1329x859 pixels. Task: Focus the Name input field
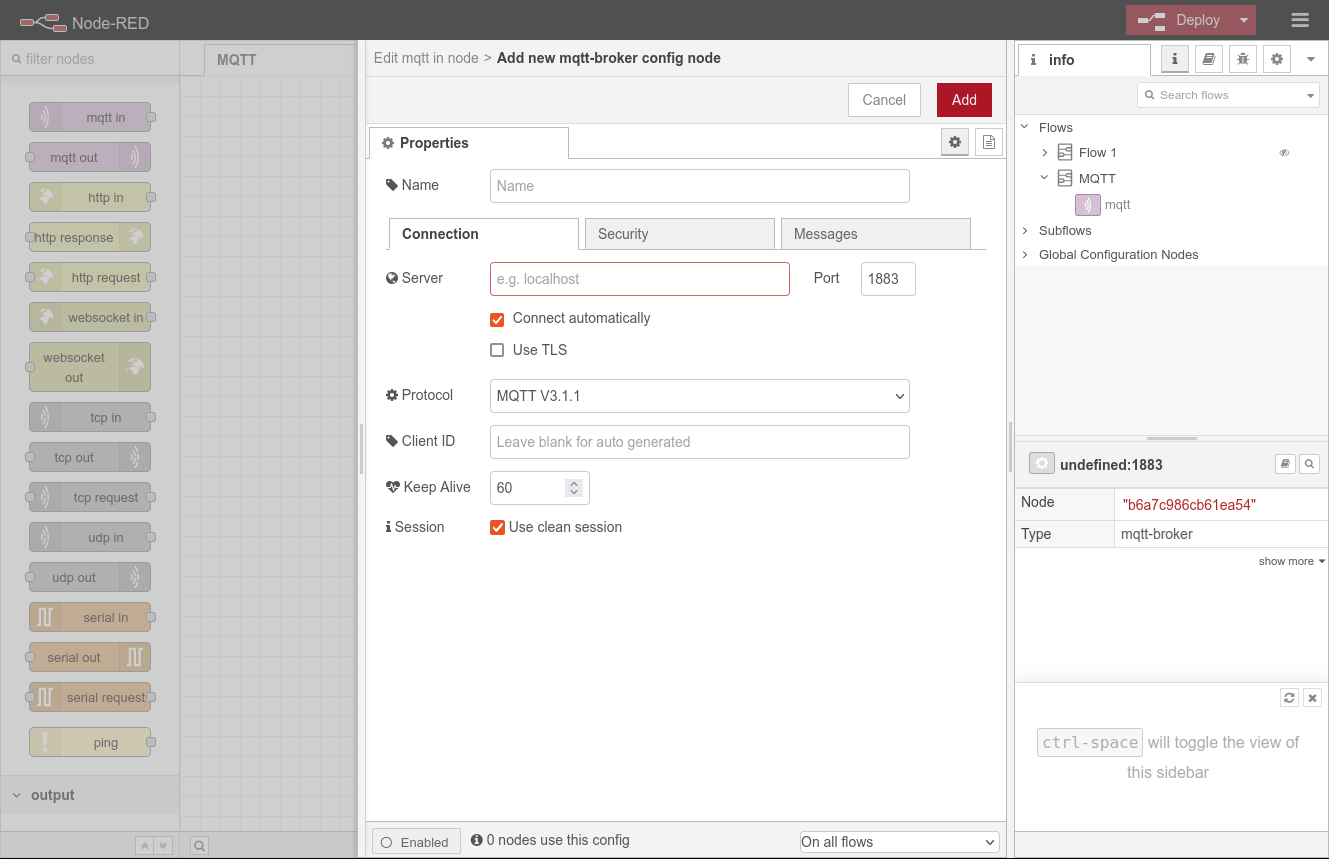tap(700, 186)
